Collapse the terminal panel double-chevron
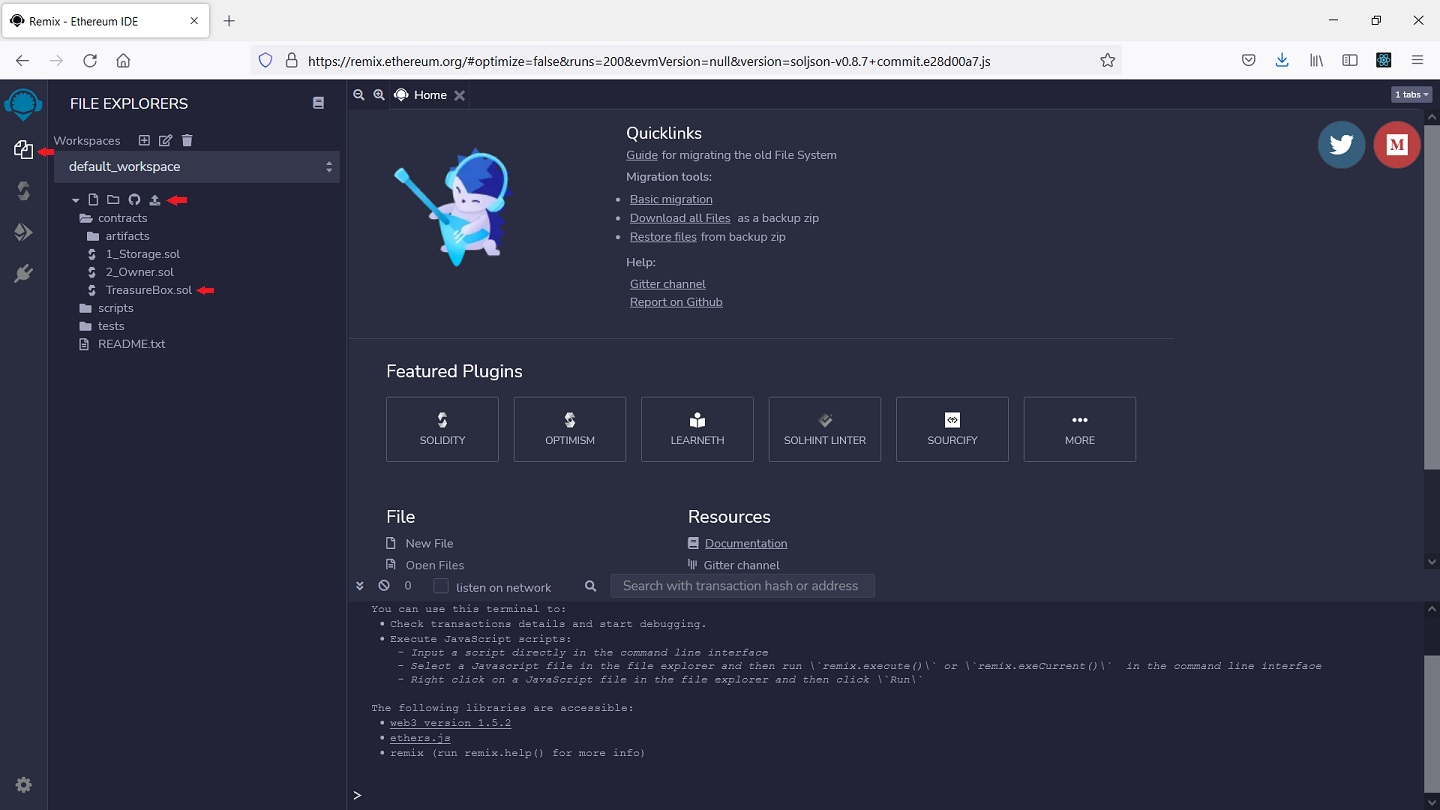This screenshot has width=1440, height=810. [x=360, y=586]
